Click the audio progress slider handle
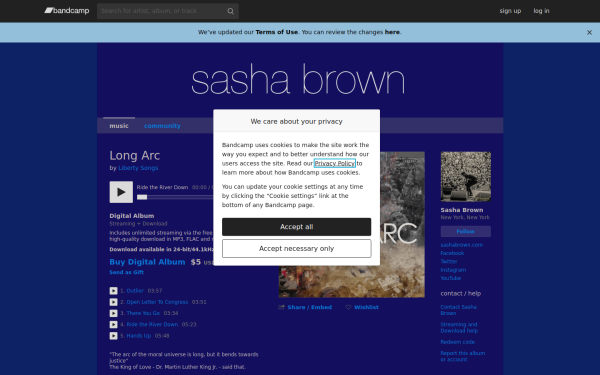The image size is (600, 375). click(142, 197)
